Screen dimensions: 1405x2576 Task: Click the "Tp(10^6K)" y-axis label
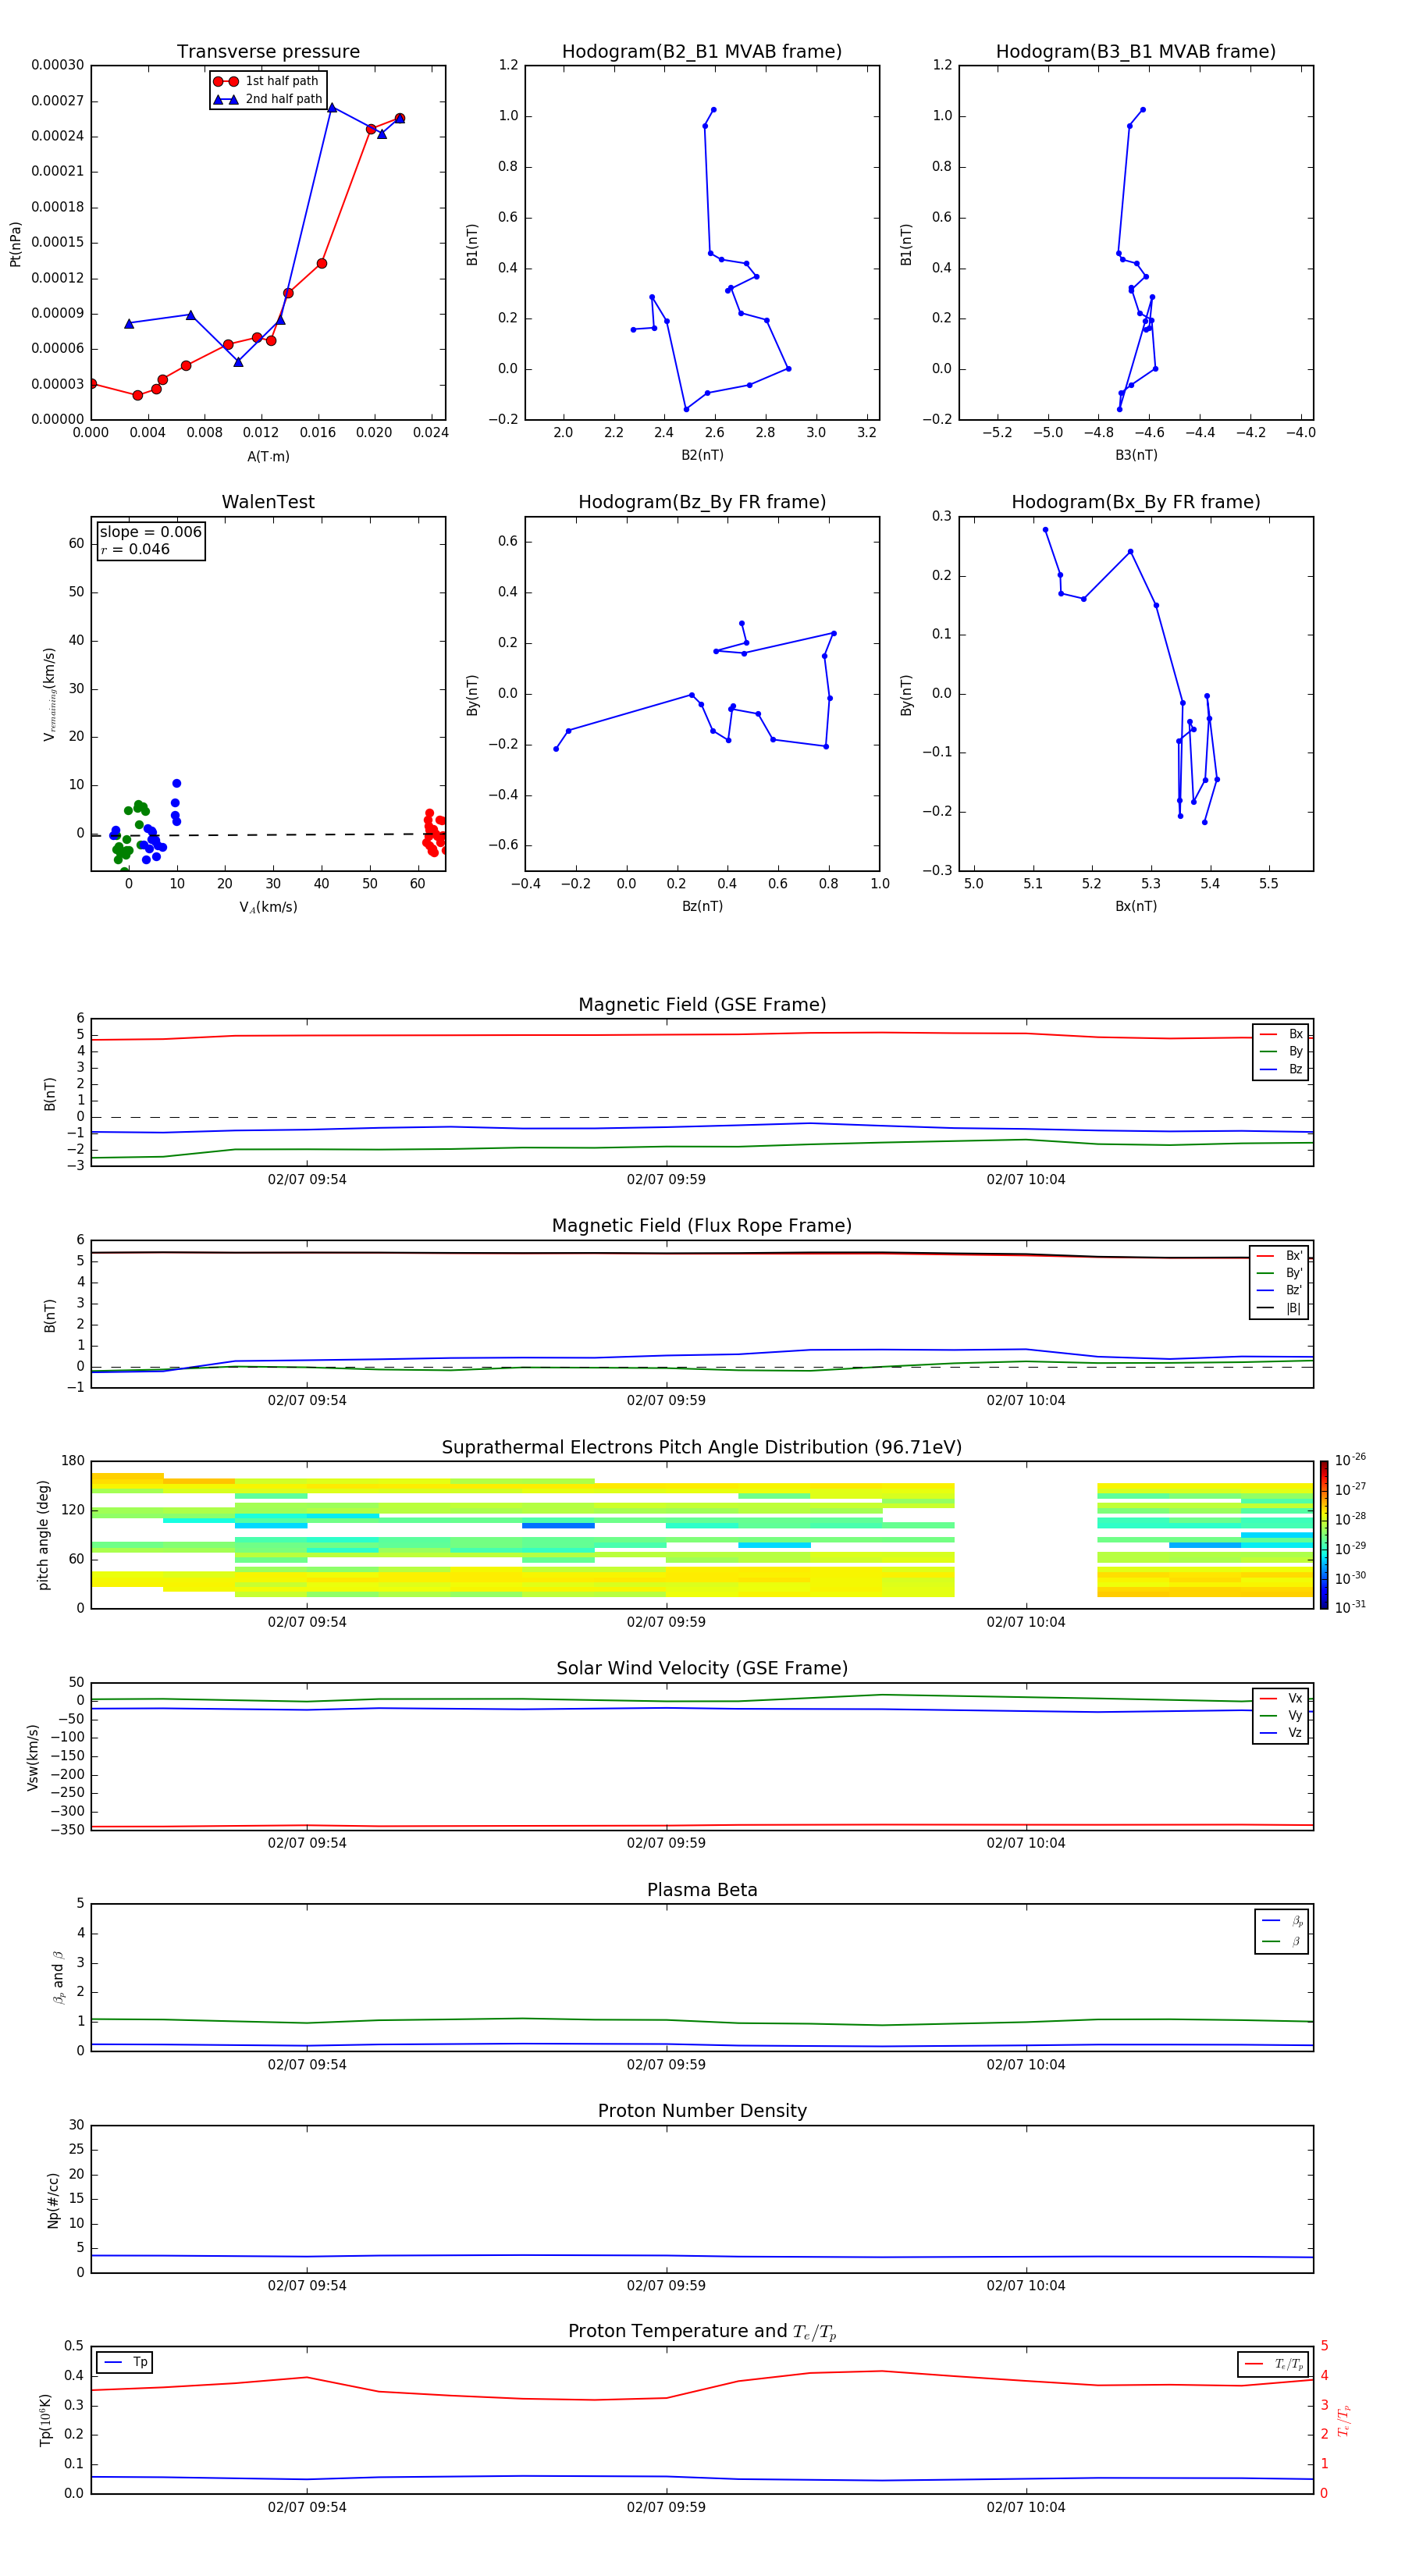pyautogui.click(x=46, y=2420)
